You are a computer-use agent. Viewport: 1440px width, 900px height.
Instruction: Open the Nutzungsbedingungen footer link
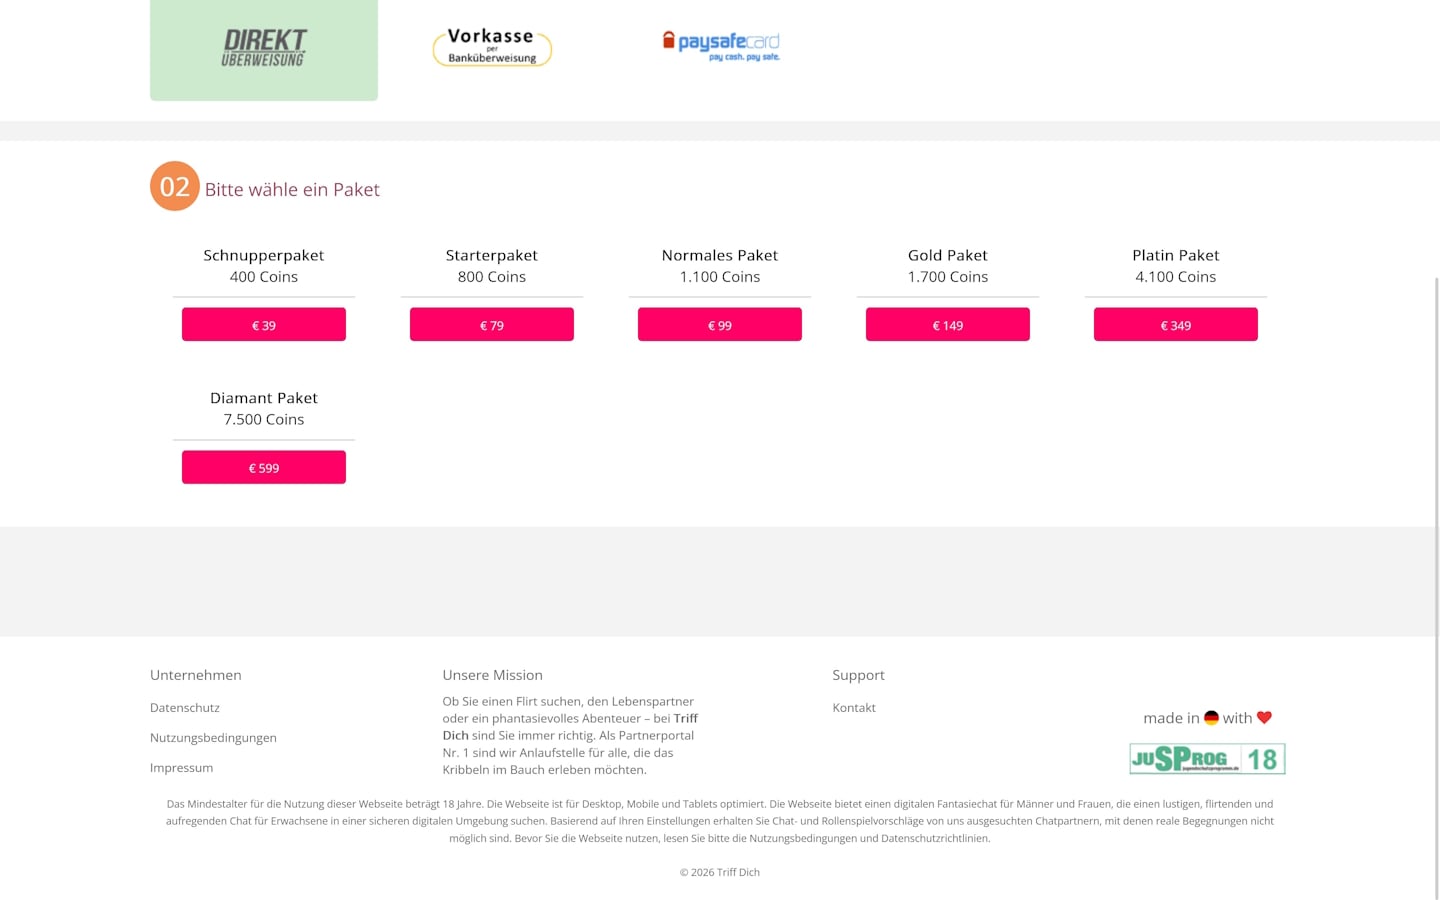click(x=213, y=738)
